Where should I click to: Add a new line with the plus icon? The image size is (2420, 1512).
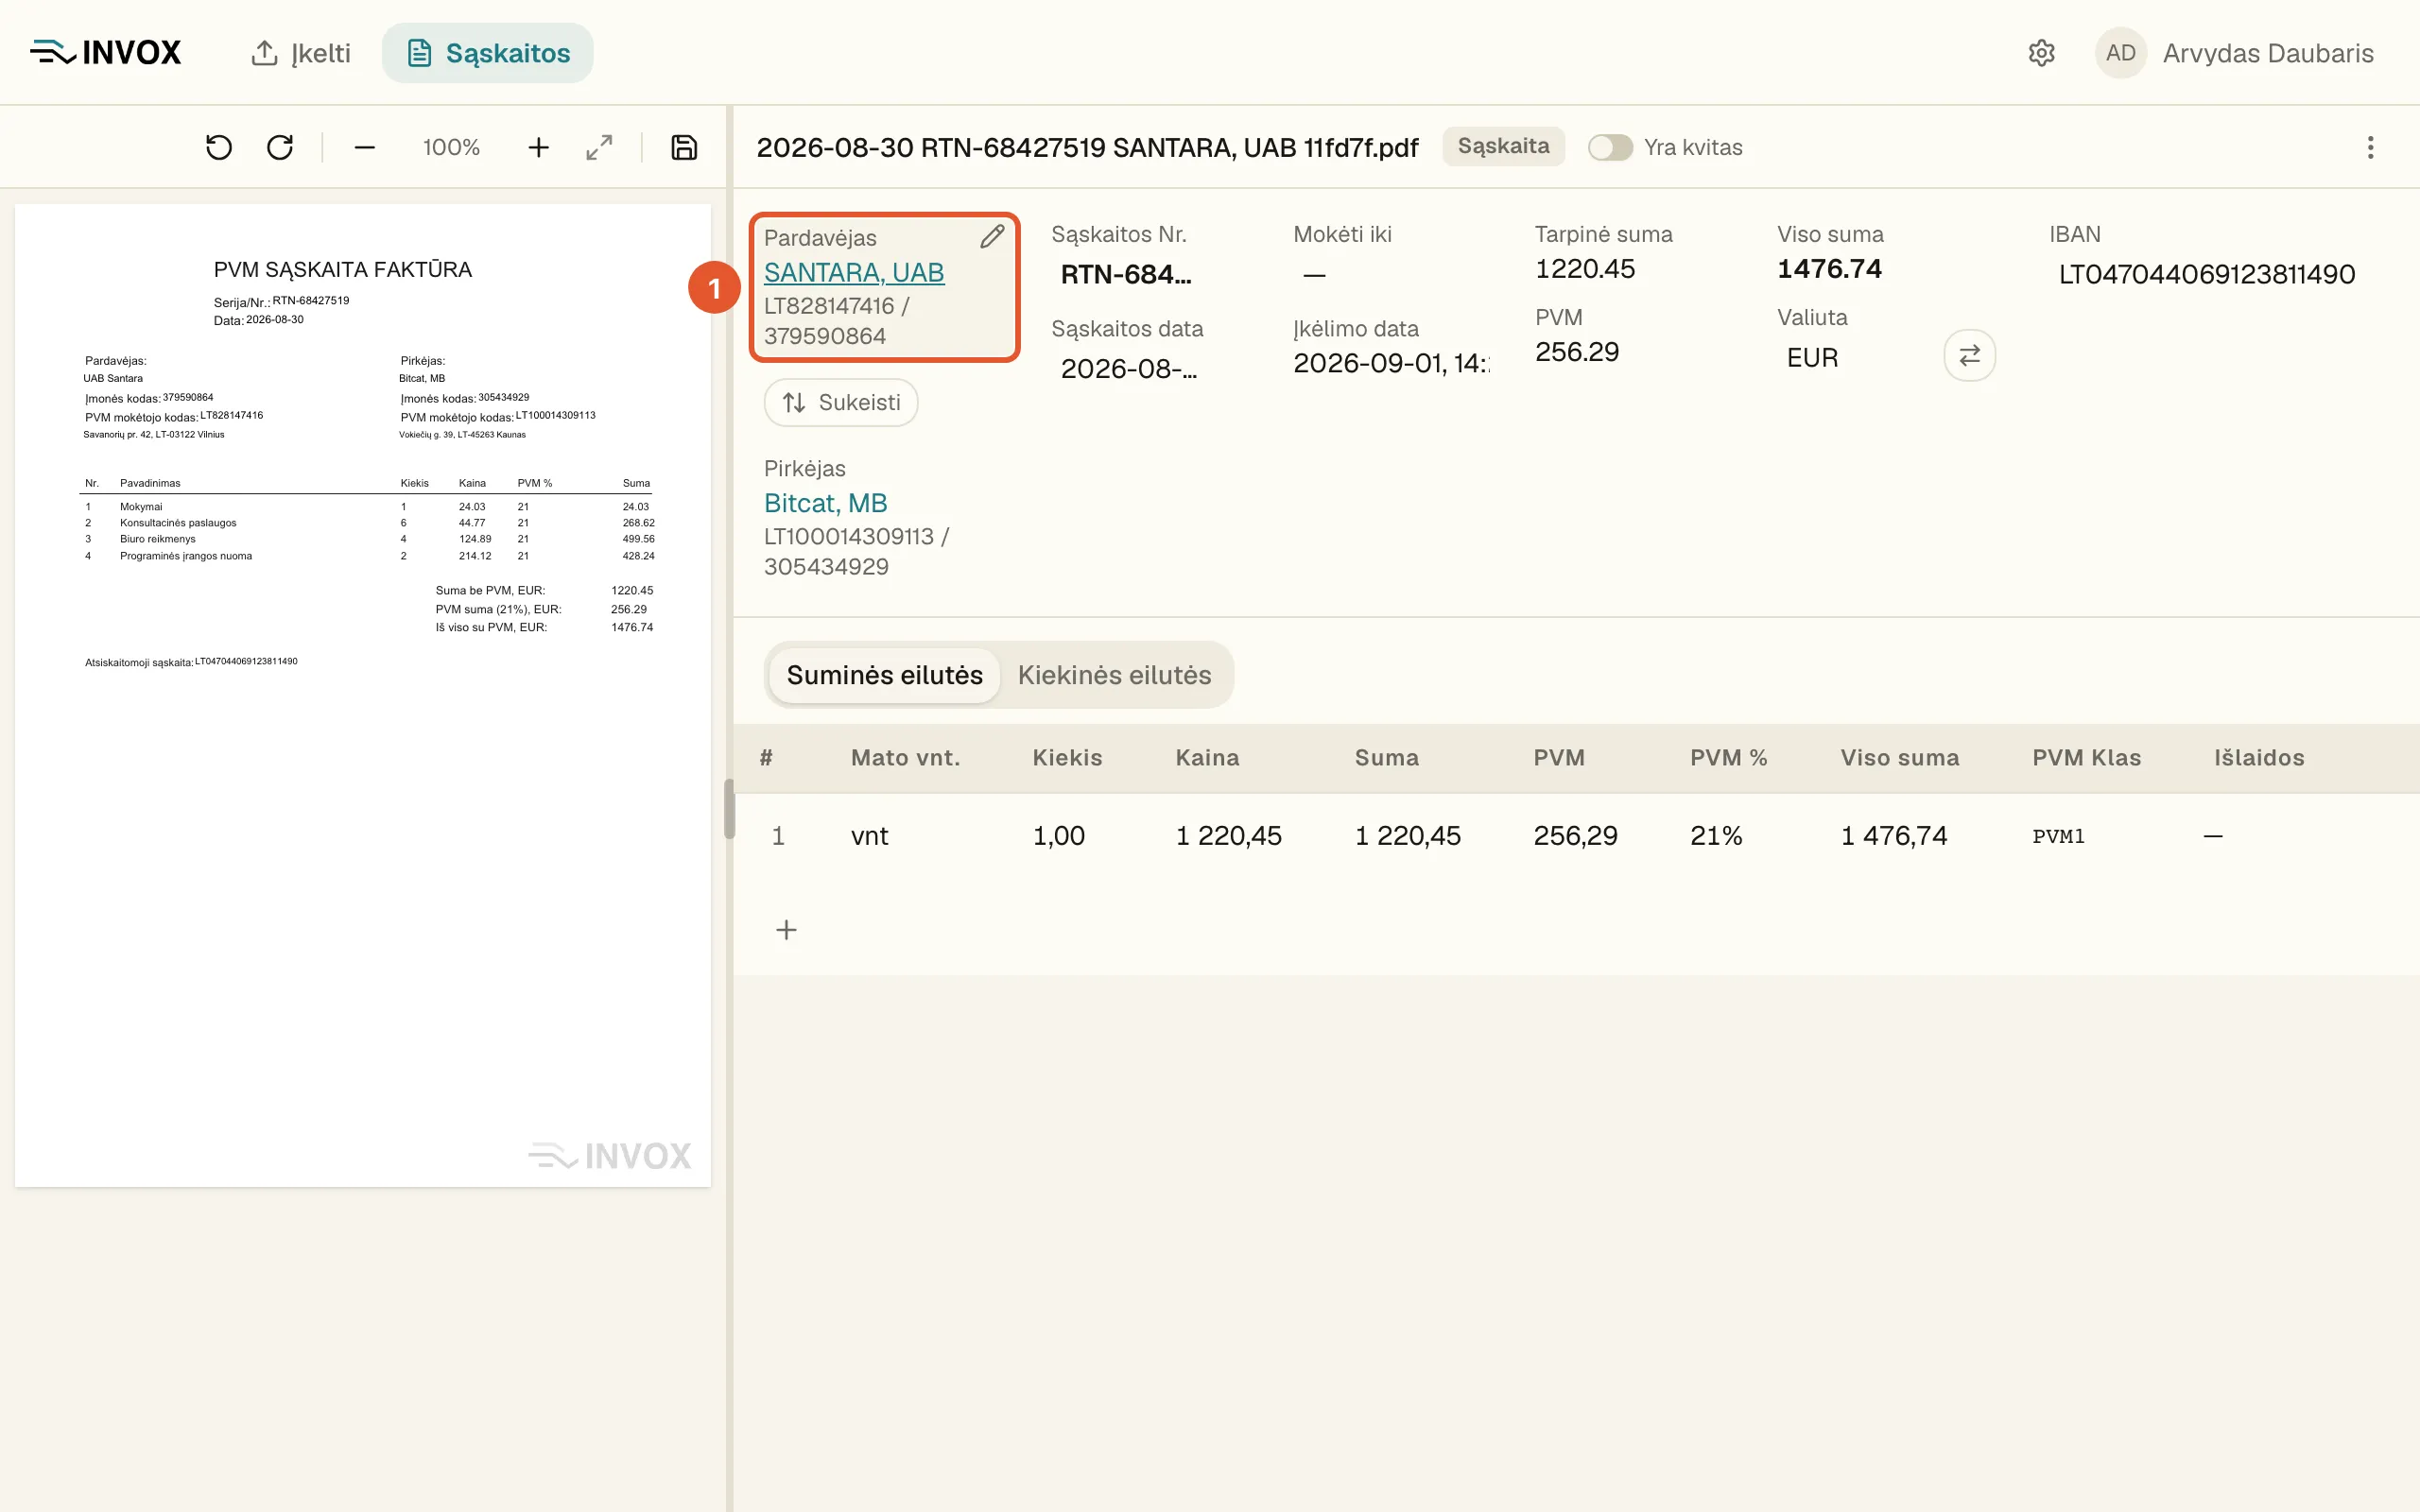tap(787, 930)
